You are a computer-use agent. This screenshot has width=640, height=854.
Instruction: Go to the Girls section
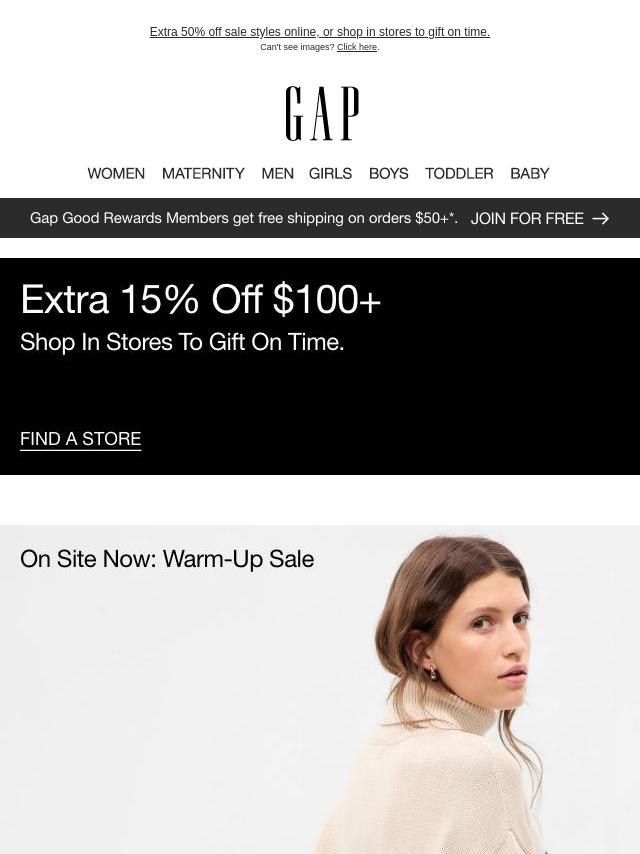click(330, 173)
